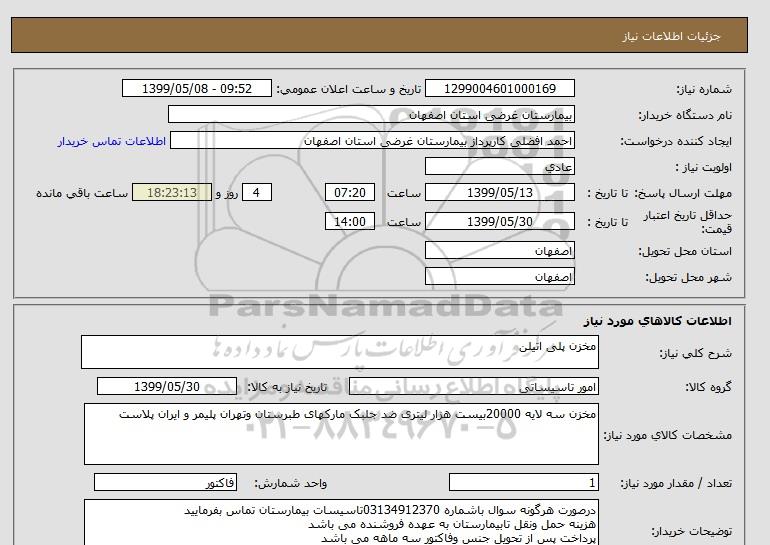Image resolution: width=770 pixels, height=545 pixels.
Task: Click the header title جزئیات اطلاعات نیاز
Action: (x=671, y=36)
